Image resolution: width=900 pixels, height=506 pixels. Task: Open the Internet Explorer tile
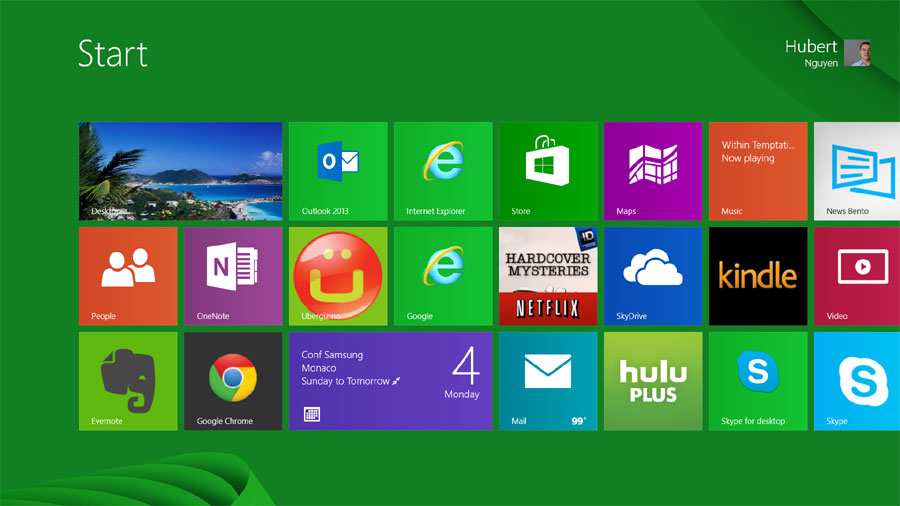443,171
